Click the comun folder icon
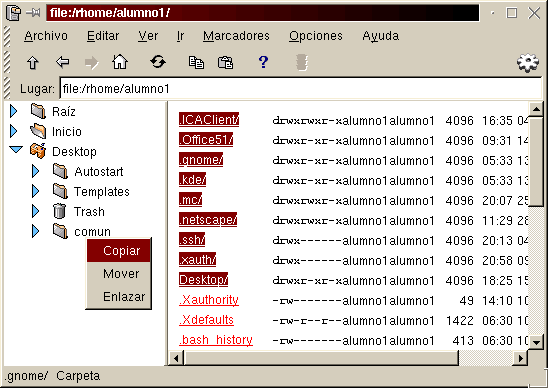Image resolution: width=548 pixels, height=388 pixels. click(60, 231)
